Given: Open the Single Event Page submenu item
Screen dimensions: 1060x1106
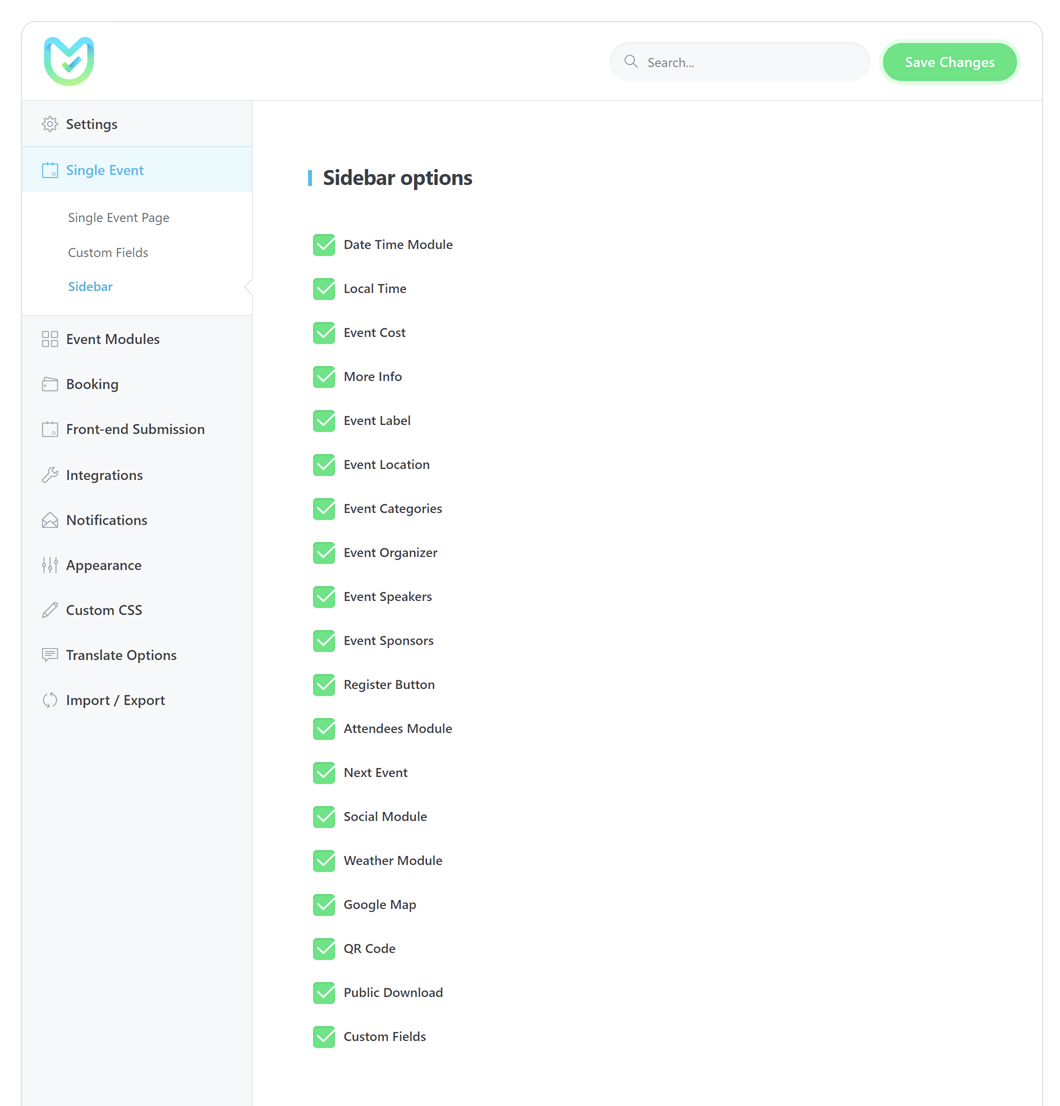Looking at the screenshot, I should [x=118, y=217].
